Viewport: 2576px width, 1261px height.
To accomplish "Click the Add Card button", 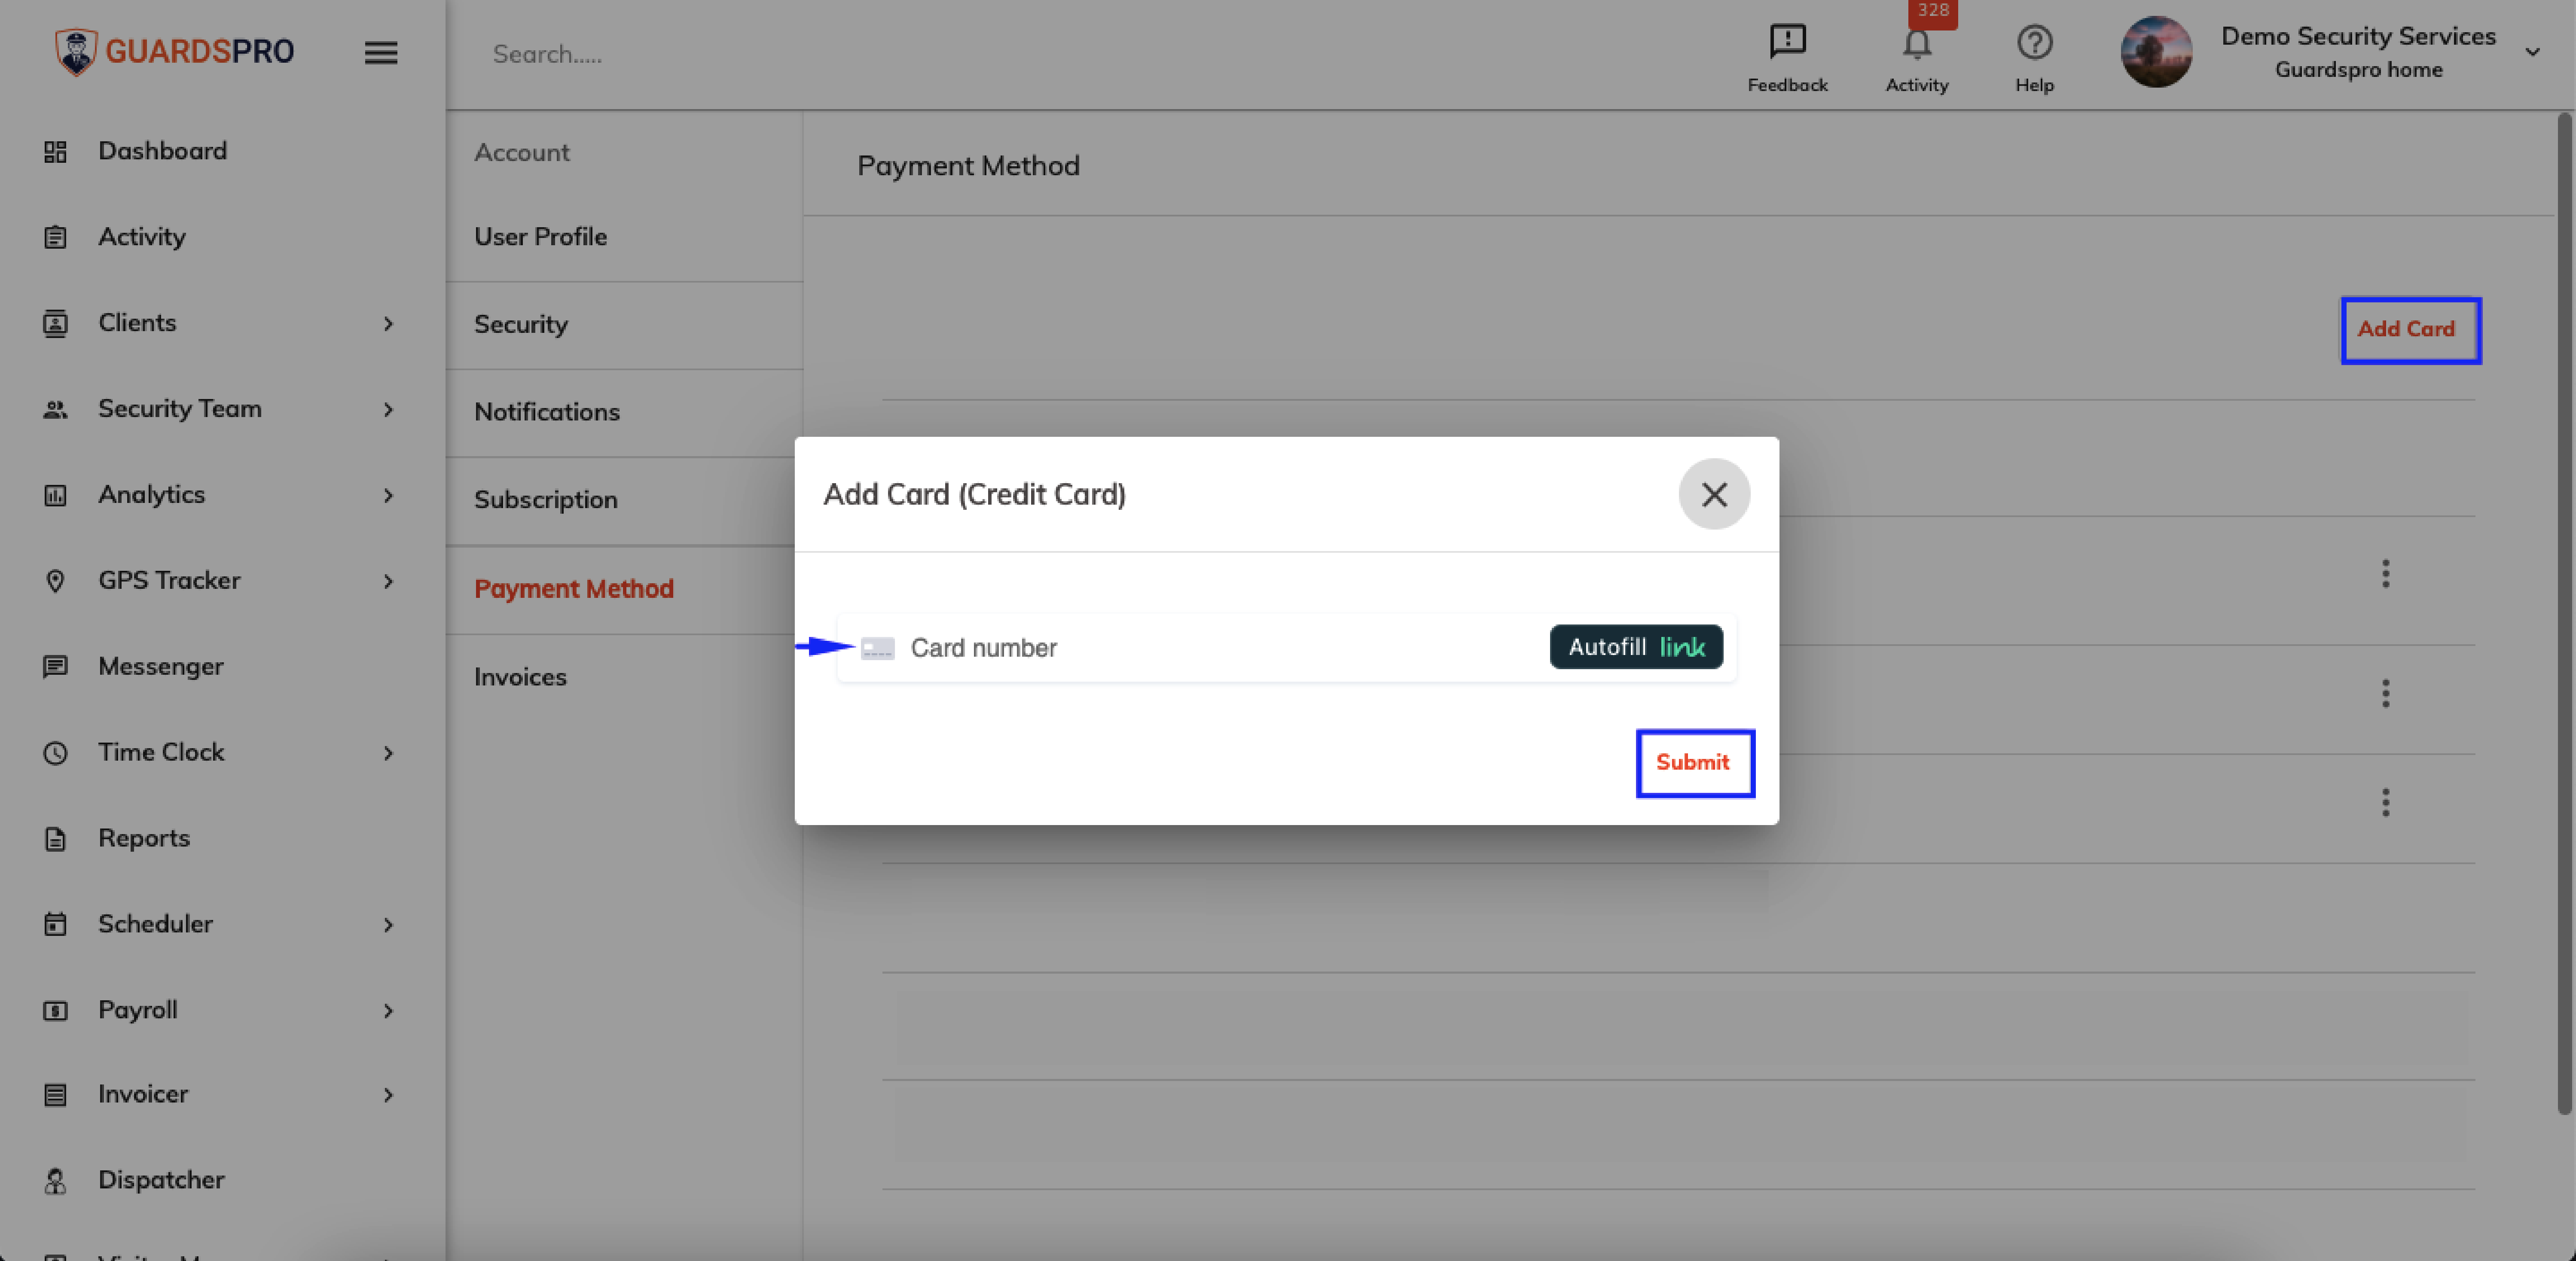I will (x=2410, y=330).
